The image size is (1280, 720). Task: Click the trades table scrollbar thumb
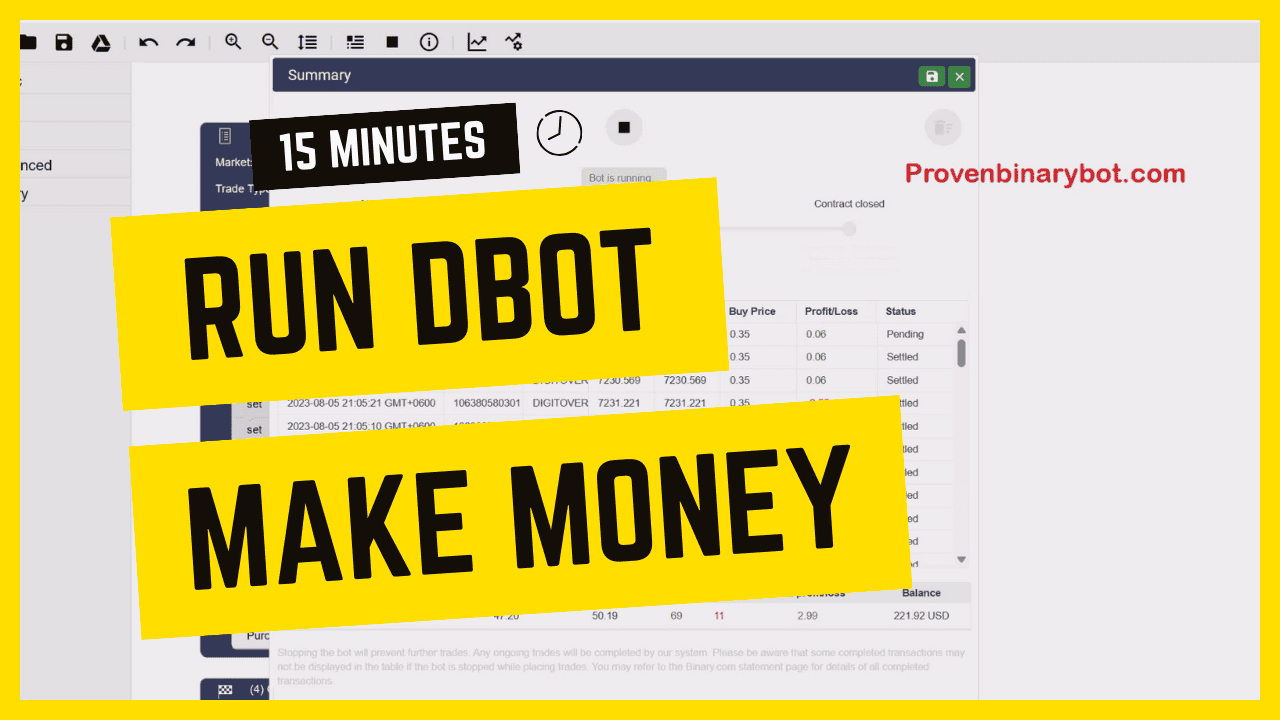tap(962, 353)
